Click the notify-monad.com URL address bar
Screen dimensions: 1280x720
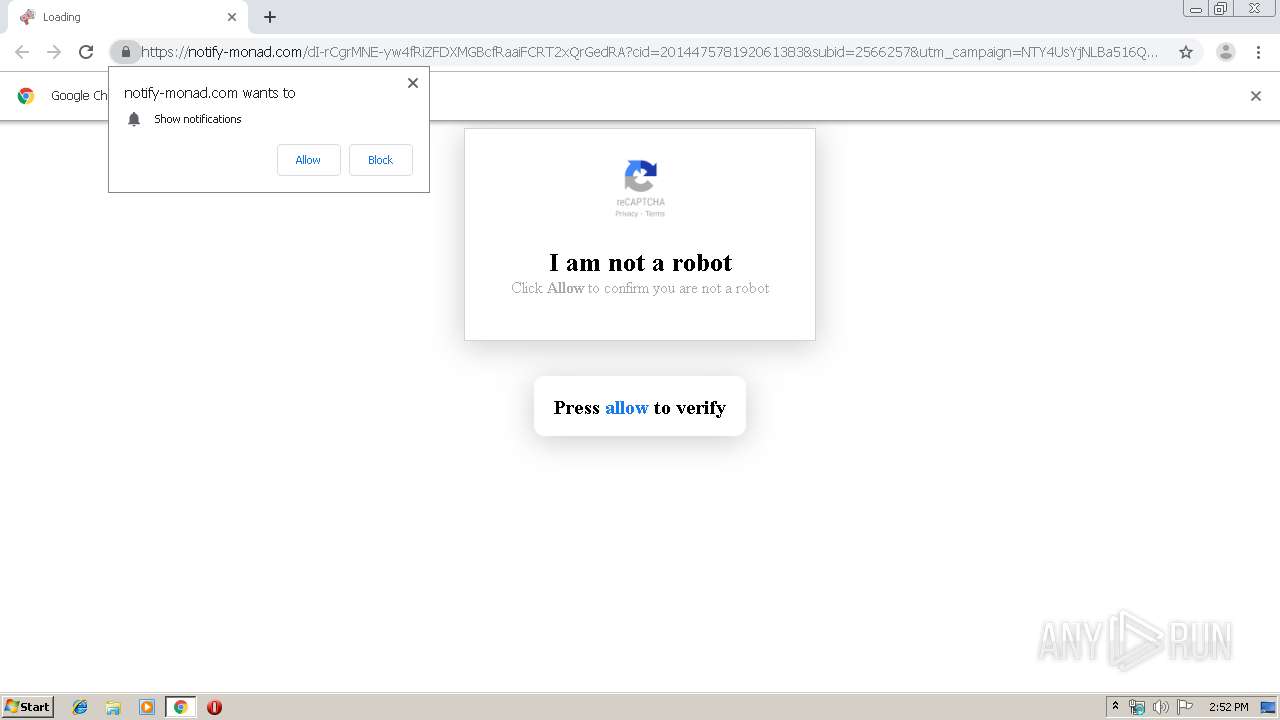pyautogui.click(x=650, y=52)
